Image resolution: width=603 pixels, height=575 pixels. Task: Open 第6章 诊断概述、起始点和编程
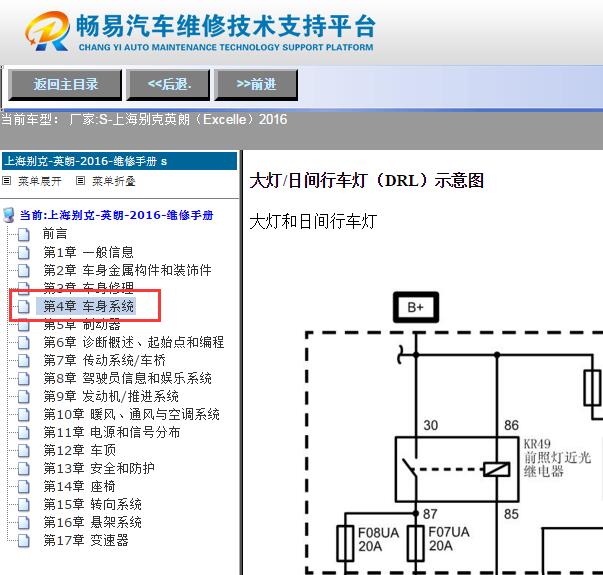point(134,342)
